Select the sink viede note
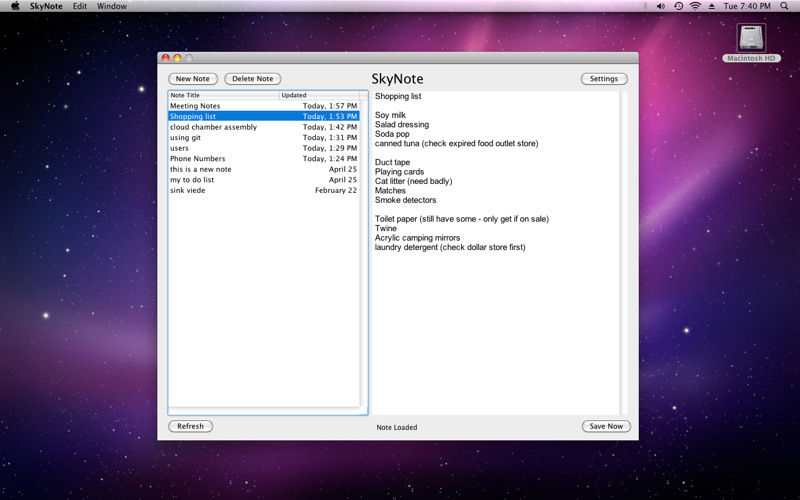 264,190
